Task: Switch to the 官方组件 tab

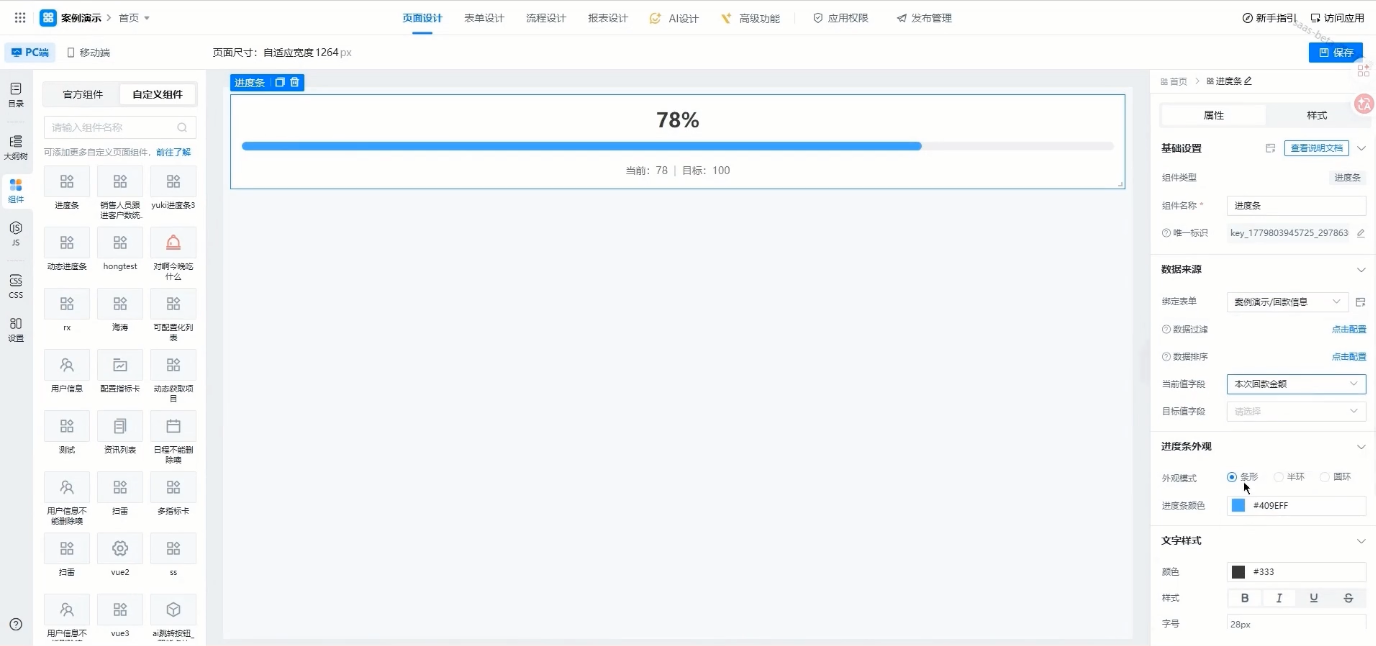Action: tap(83, 95)
